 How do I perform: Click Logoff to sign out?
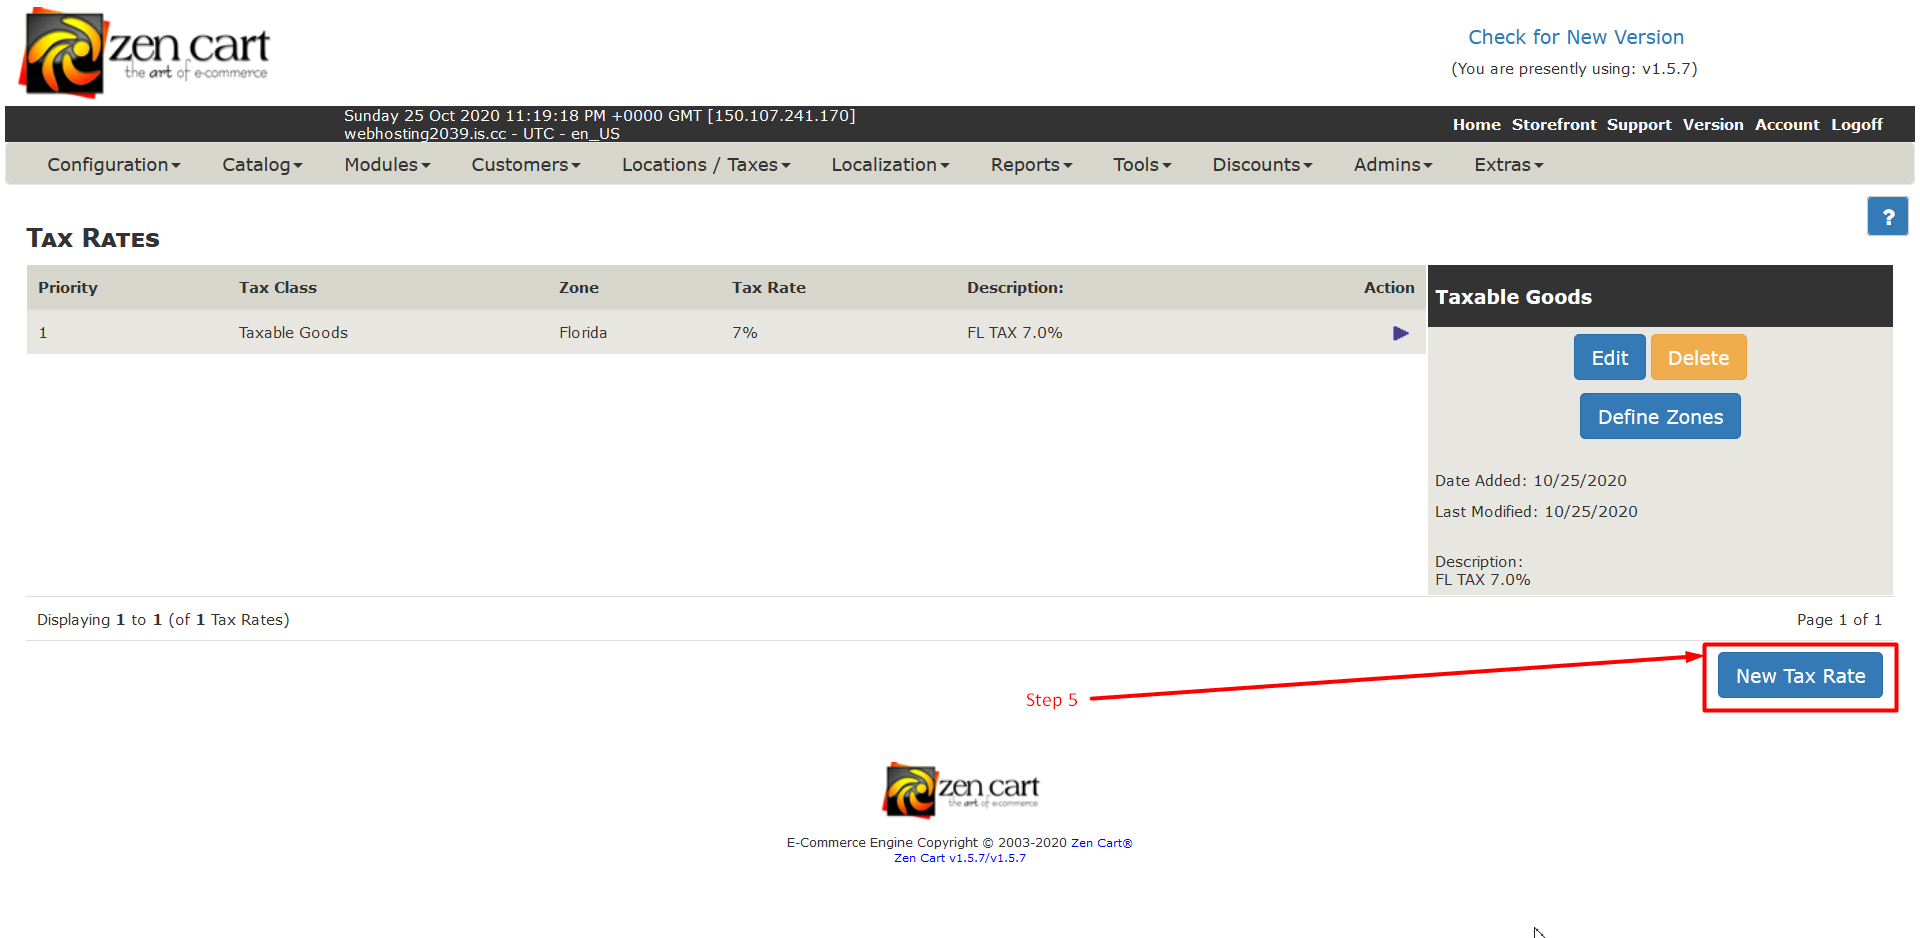click(x=1857, y=125)
